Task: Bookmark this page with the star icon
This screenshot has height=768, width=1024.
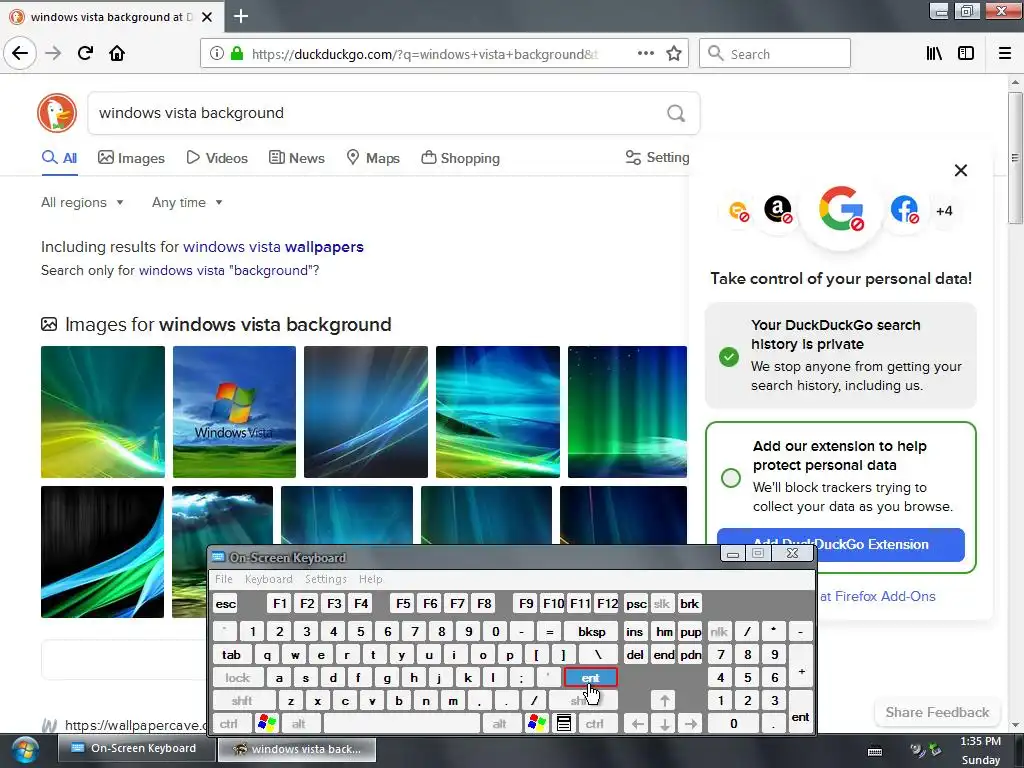Action: coord(674,54)
